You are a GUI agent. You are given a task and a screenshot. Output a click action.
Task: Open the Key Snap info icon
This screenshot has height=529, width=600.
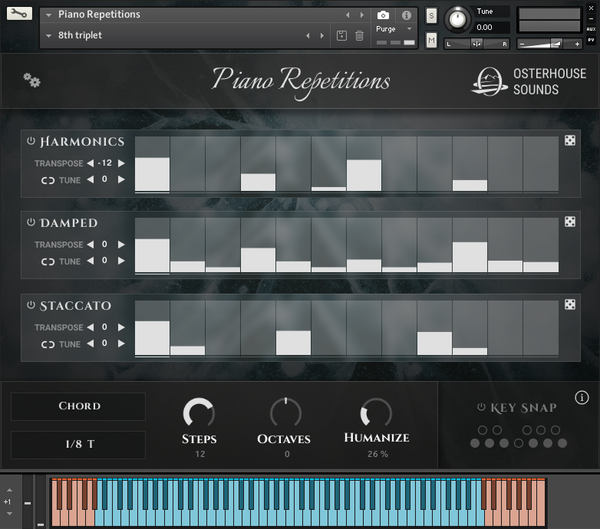(x=582, y=398)
